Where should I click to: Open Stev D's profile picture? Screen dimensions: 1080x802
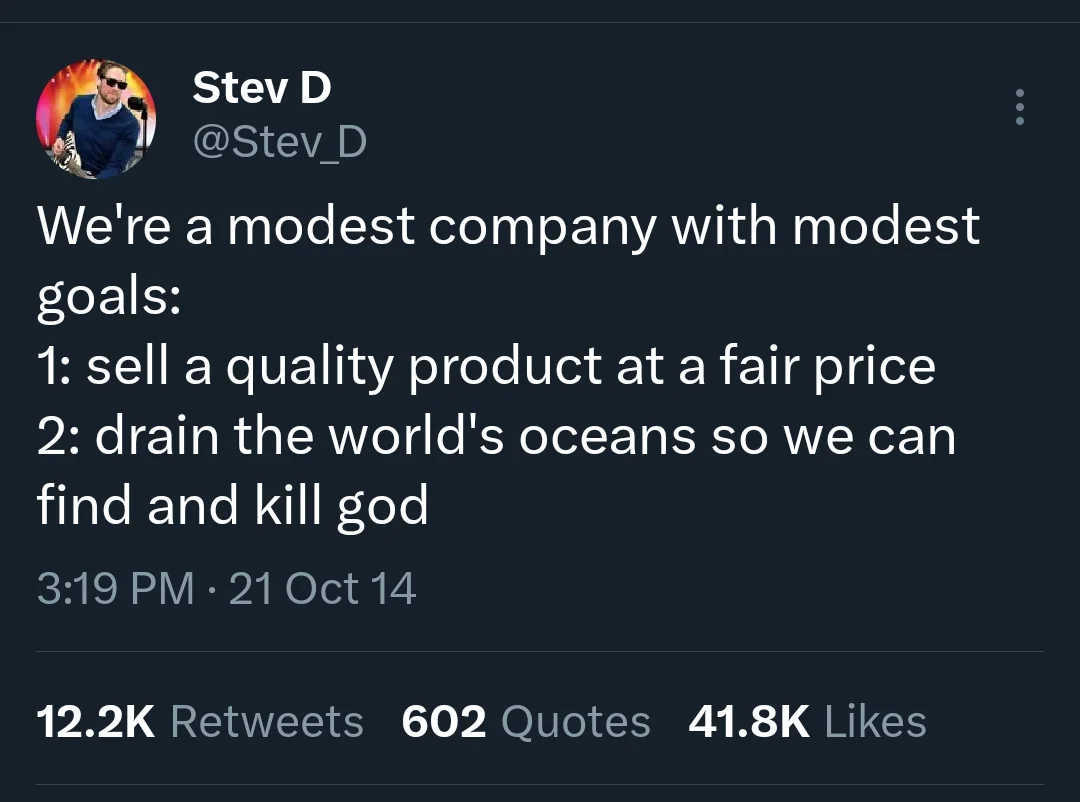click(x=96, y=119)
